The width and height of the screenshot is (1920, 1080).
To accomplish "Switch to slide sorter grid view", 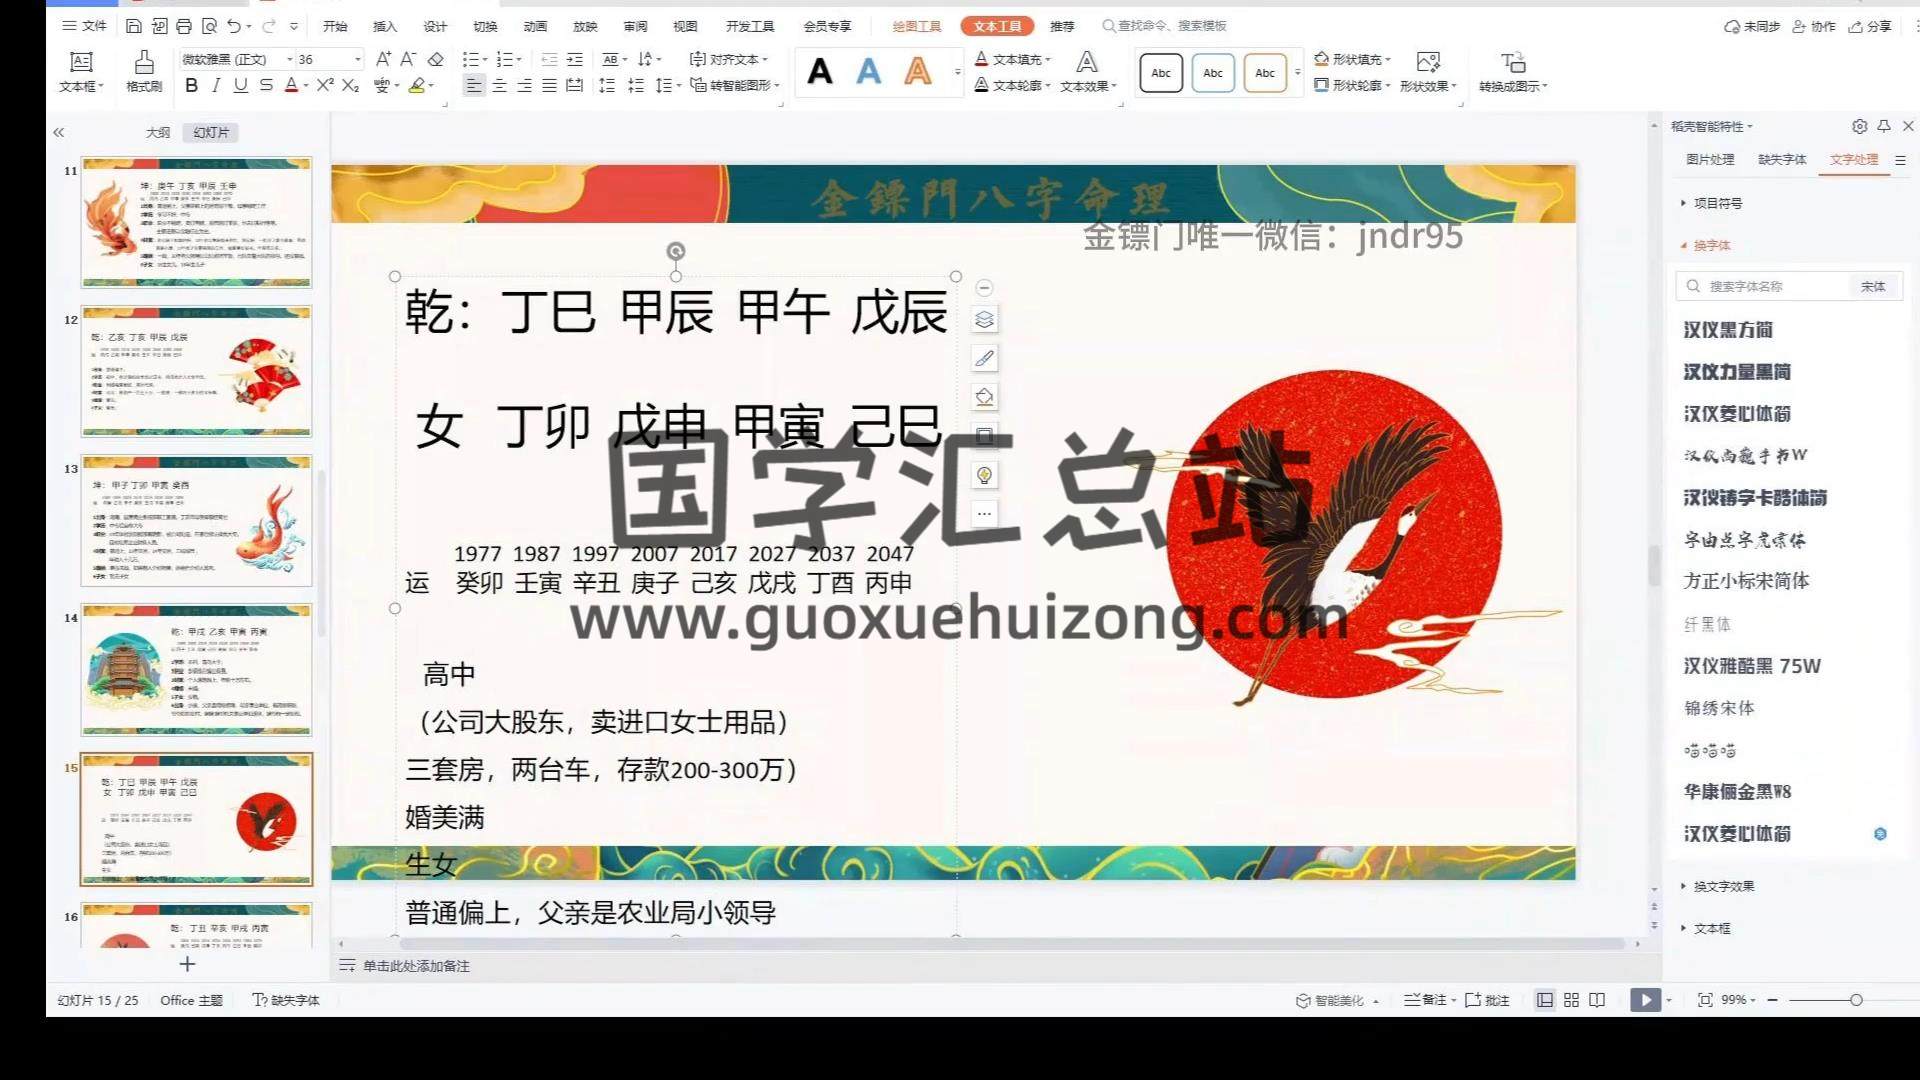I will pyautogui.click(x=1571, y=1000).
